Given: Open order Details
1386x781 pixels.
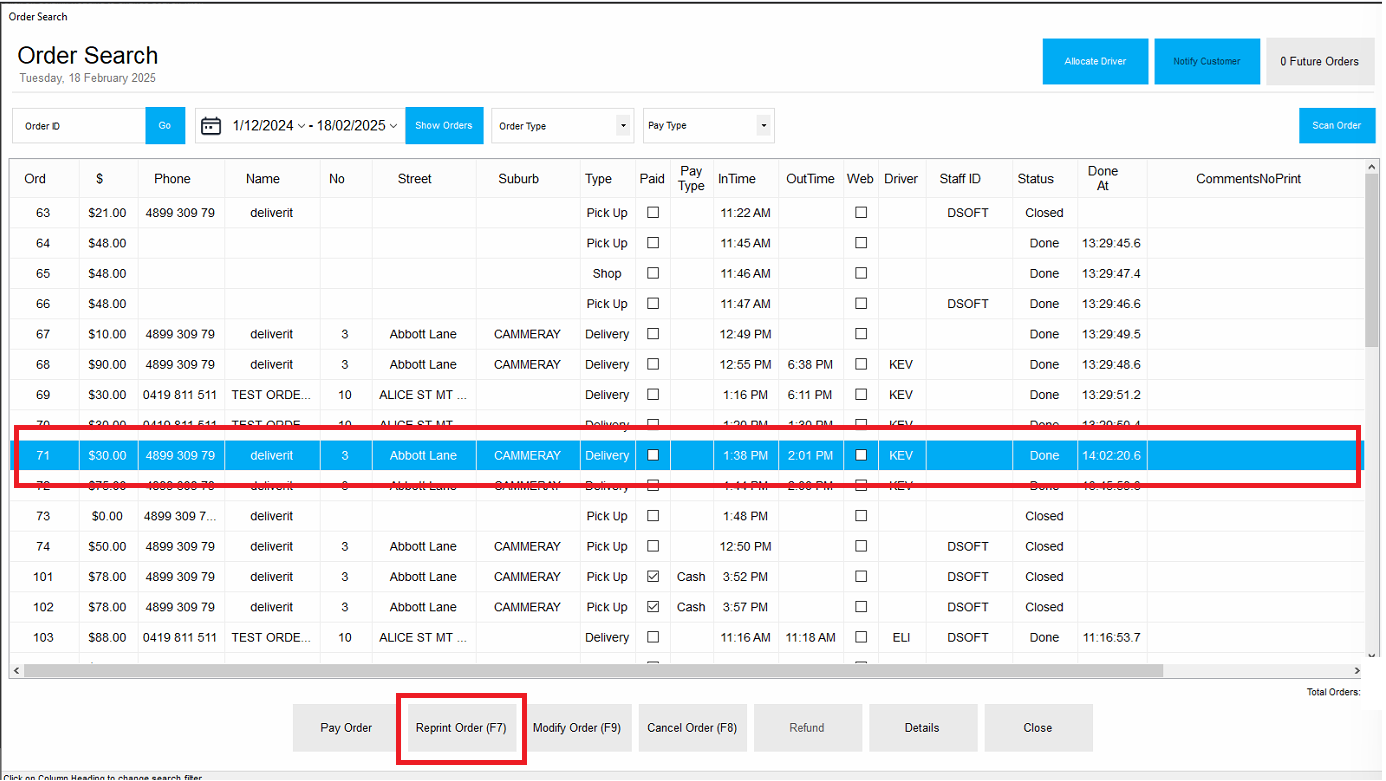Looking at the screenshot, I should click(922, 728).
